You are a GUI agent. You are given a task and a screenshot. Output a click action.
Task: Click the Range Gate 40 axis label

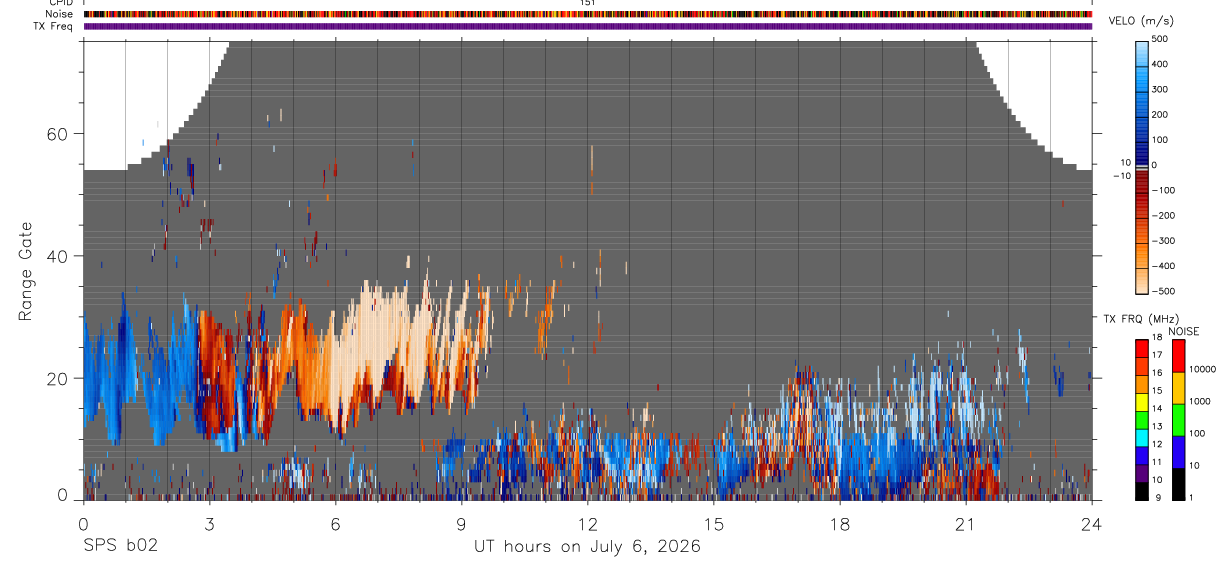pyautogui.click(x=61, y=256)
